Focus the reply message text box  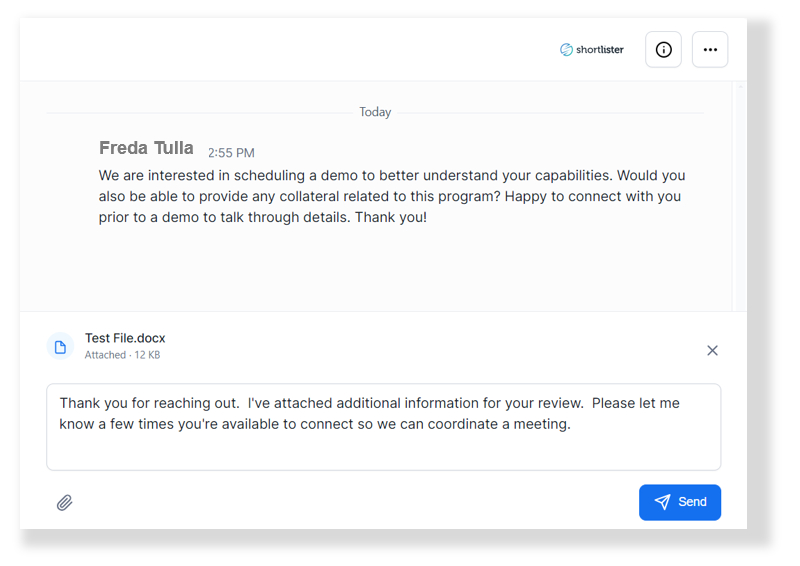pyautogui.click(x=383, y=445)
